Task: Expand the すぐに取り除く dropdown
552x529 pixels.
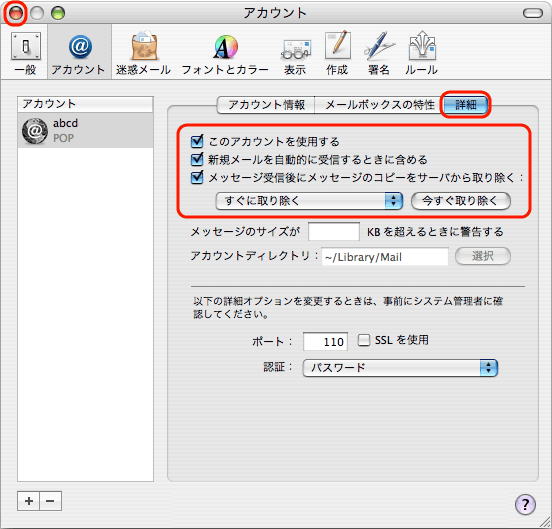Action: click(309, 201)
